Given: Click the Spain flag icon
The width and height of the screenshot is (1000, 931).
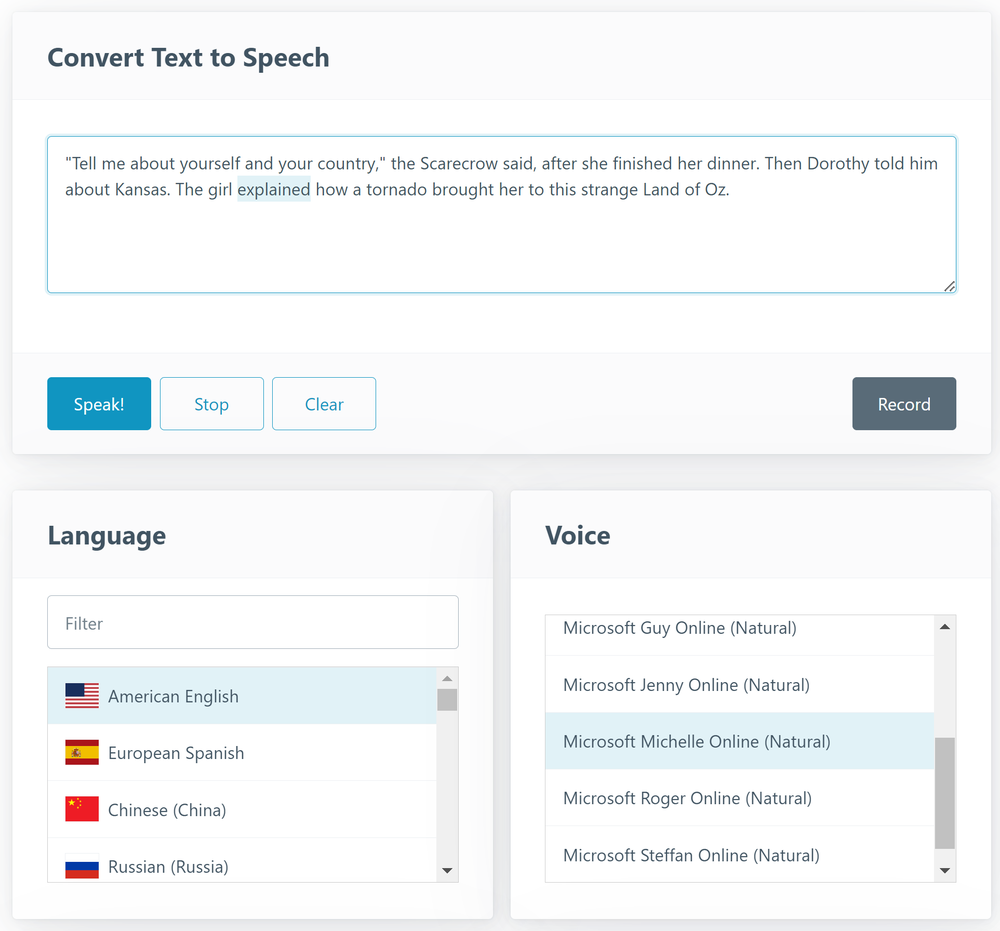Looking at the screenshot, I should click(x=82, y=752).
